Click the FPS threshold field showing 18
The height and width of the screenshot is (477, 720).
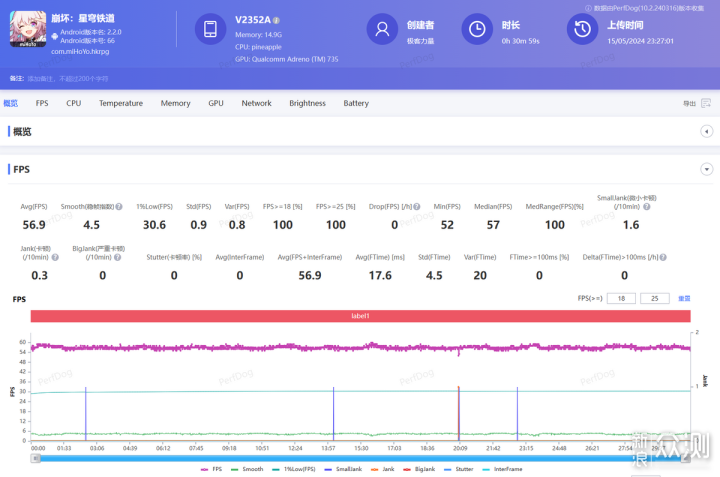[x=621, y=298]
